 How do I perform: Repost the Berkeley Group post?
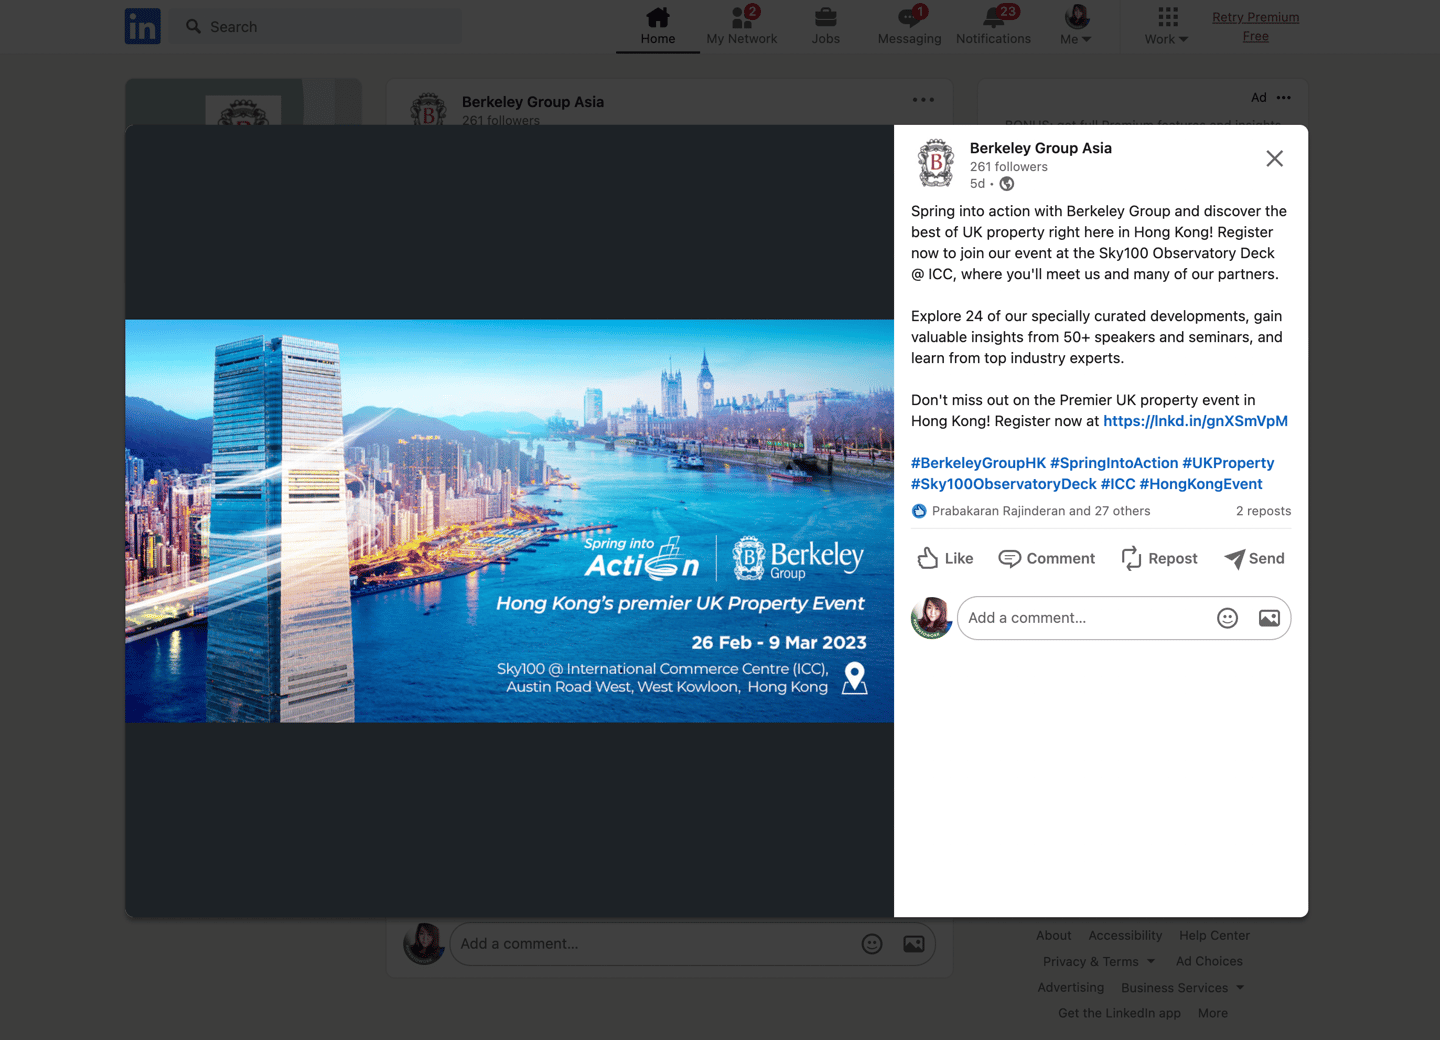coord(1159,558)
